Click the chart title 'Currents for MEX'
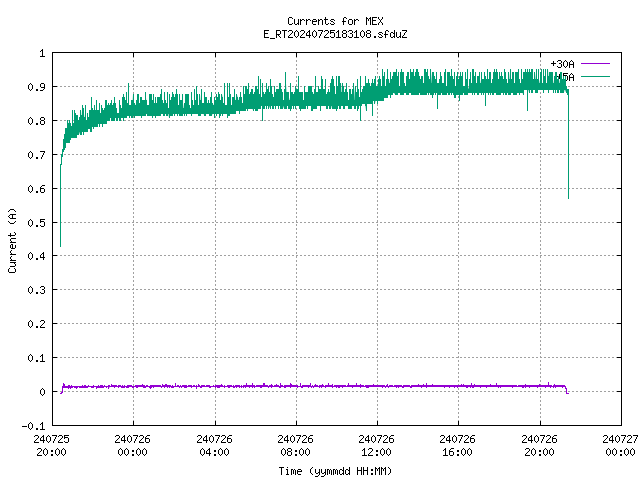The width and height of the screenshot is (640, 480). [335, 21]
